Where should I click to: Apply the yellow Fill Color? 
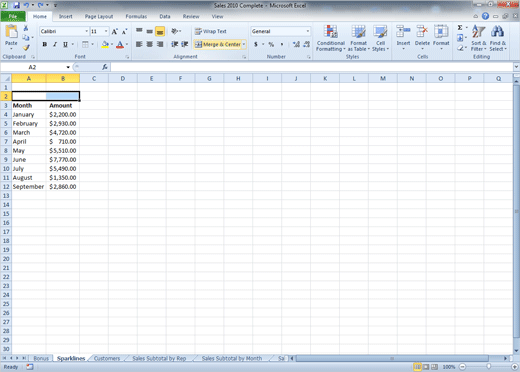tap(105, 44)
